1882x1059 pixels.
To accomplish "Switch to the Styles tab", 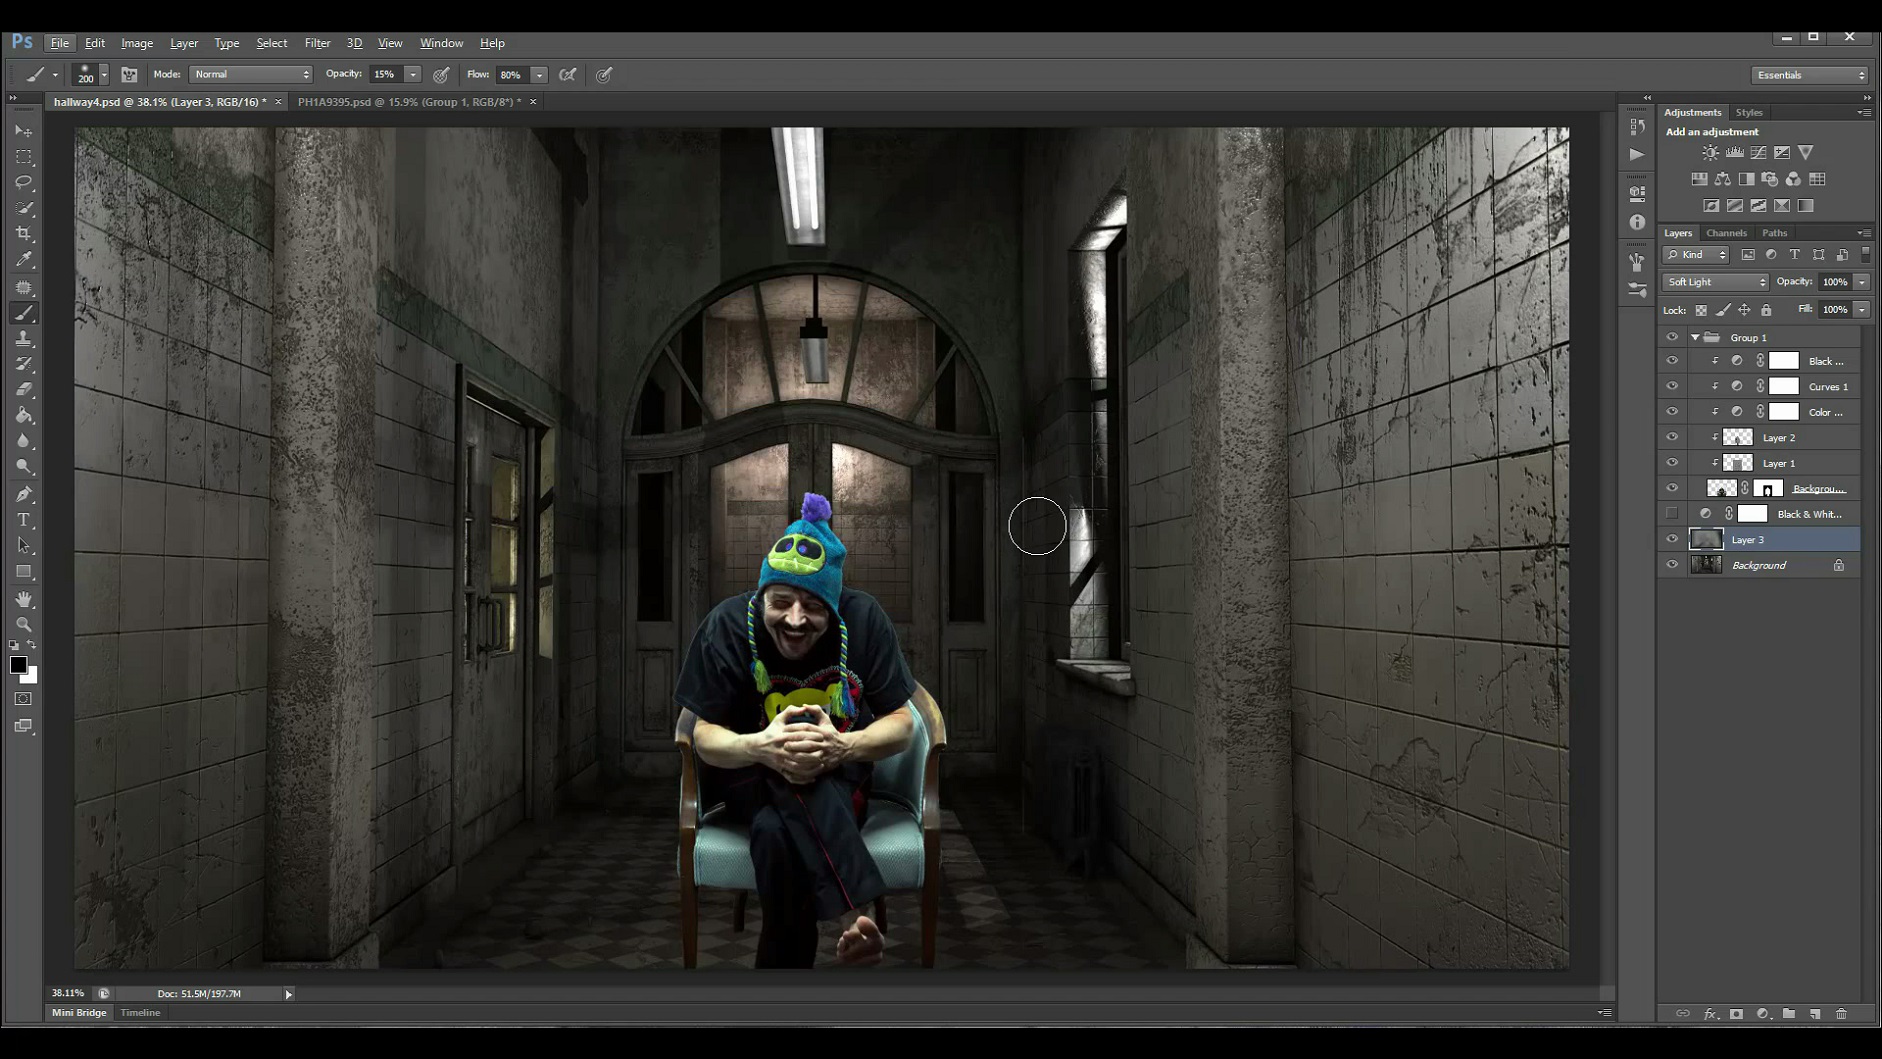I will point(1749,113).
